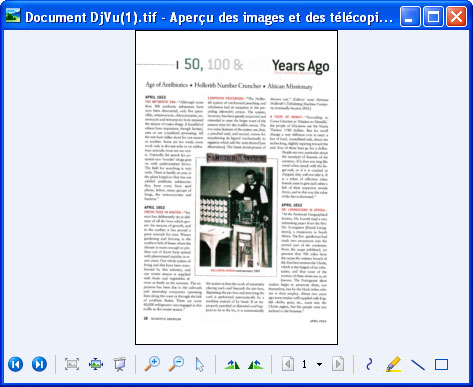
Task: Rotate image clockwise
Action: point(232,364)
